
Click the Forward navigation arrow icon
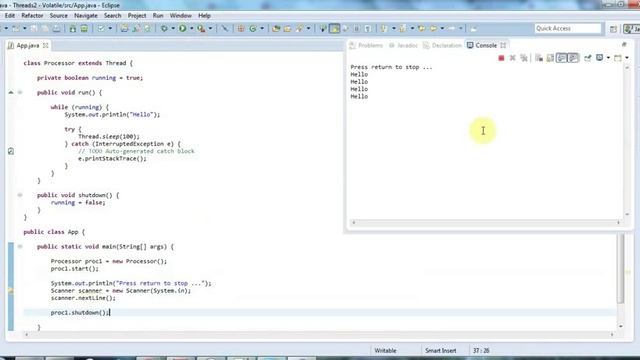(451, 28)
